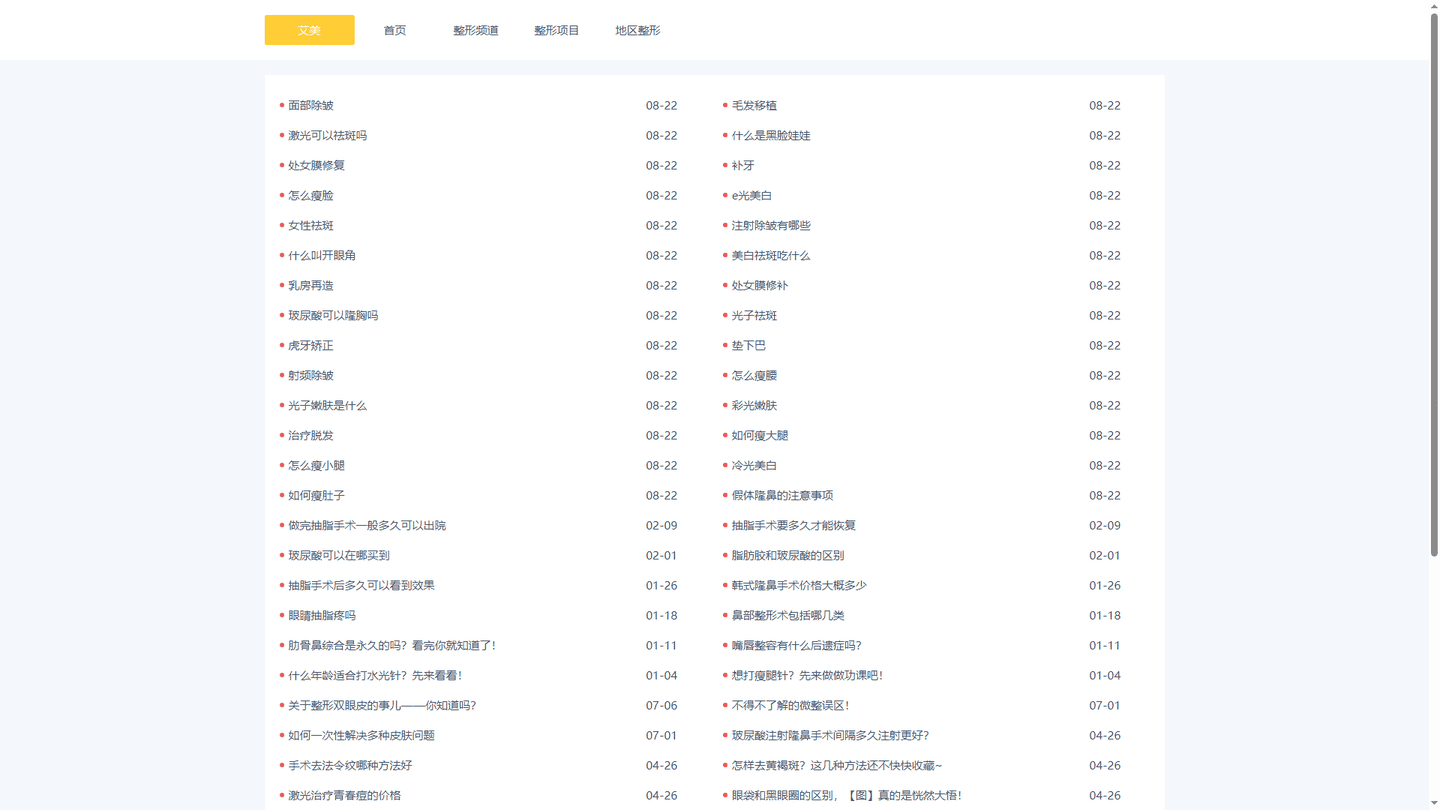1440x810 pixels.
Task: Open the 毛发移植 article
Action: [x=754, y=105]
